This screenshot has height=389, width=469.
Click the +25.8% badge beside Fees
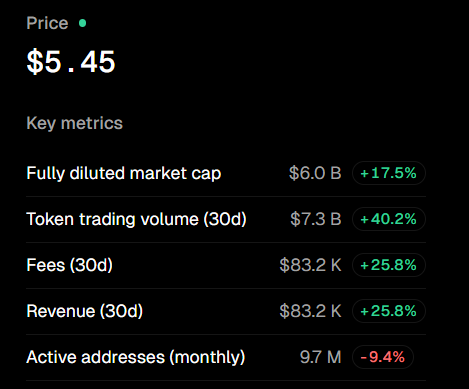tap(389, 265)
